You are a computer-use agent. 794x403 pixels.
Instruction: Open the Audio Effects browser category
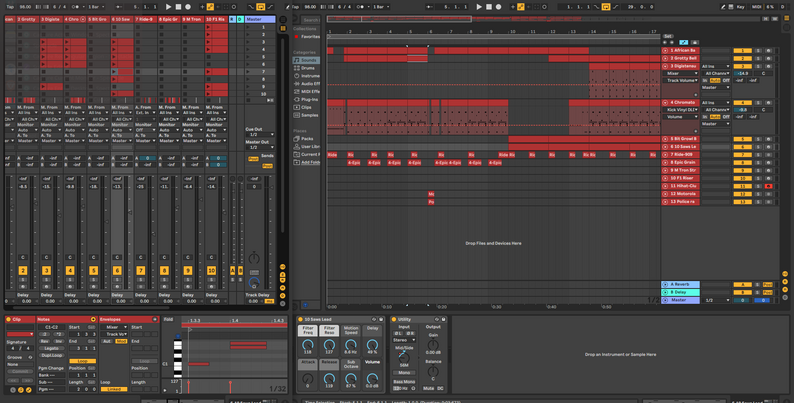click(x=306, y=84)
